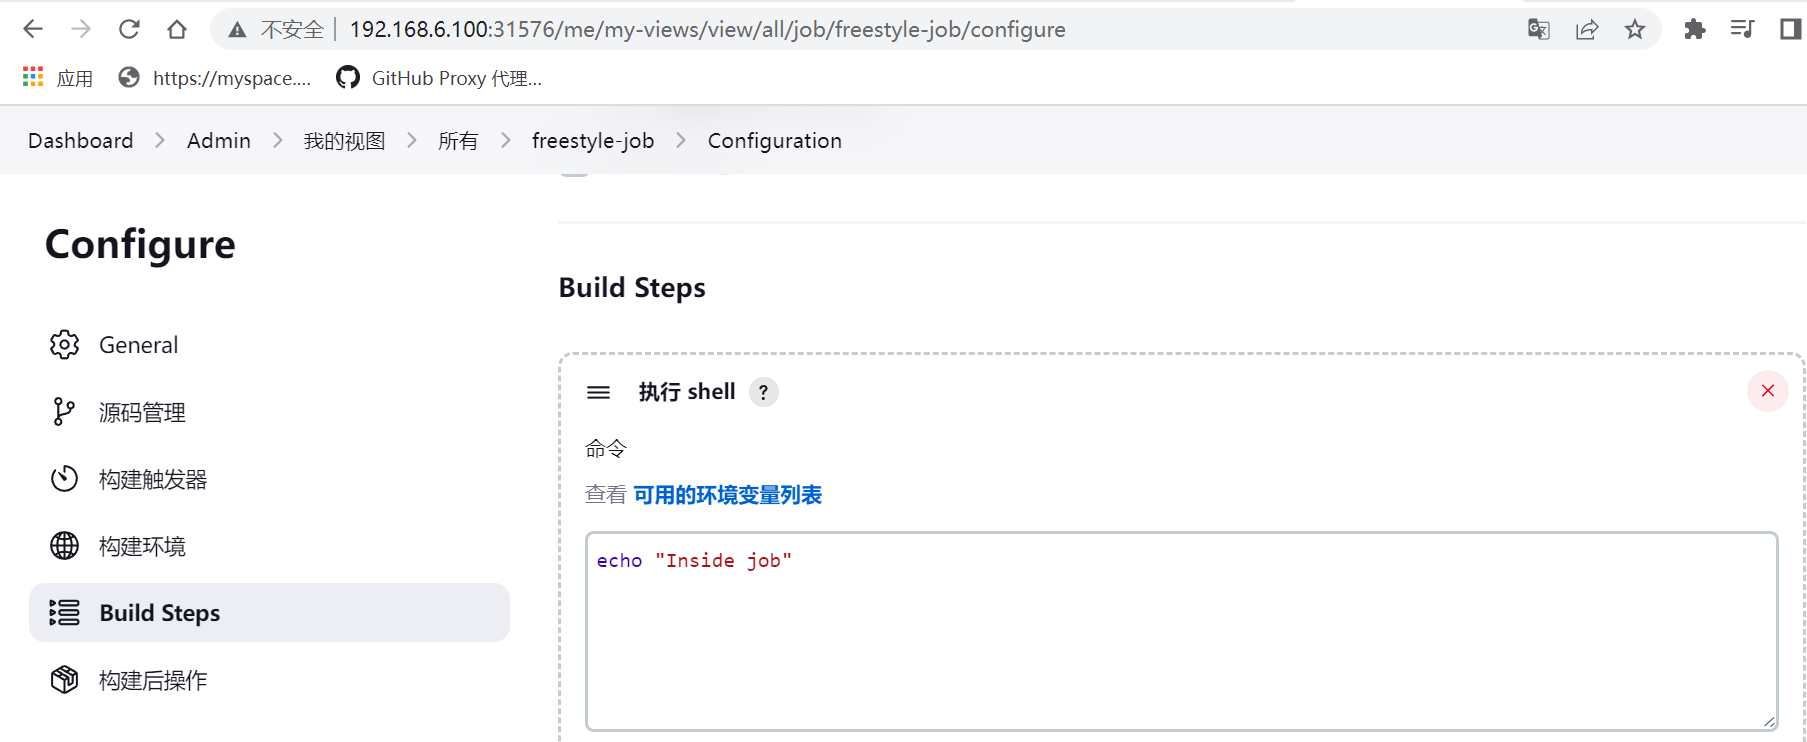The width and height of the screenshot is (1807, 742).
Task: Click the textarea resize handle
Action: tap(1768, 721)
